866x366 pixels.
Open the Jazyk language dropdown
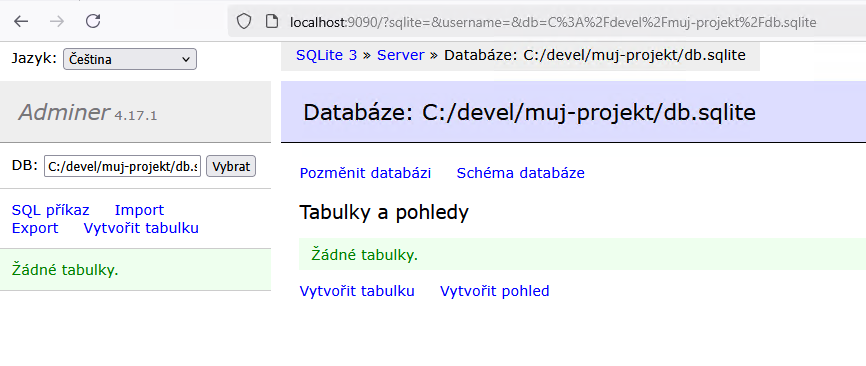point(130,59)
